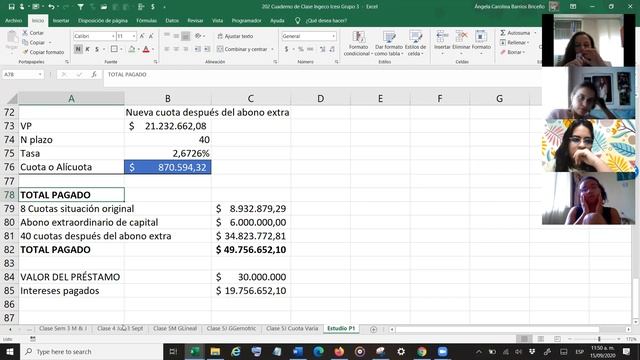Click the Name Box showing A78
The height and width of the screenshot is (360, 640).
click(x=22, y=74)
